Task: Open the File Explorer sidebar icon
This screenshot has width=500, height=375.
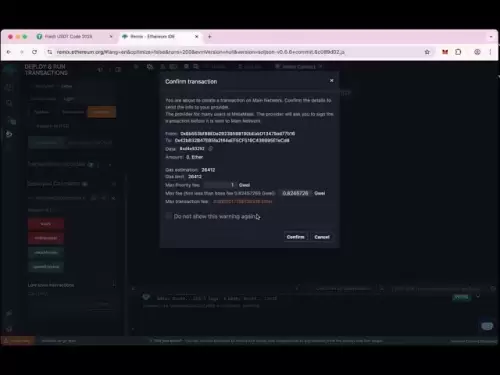Action: 9,87
